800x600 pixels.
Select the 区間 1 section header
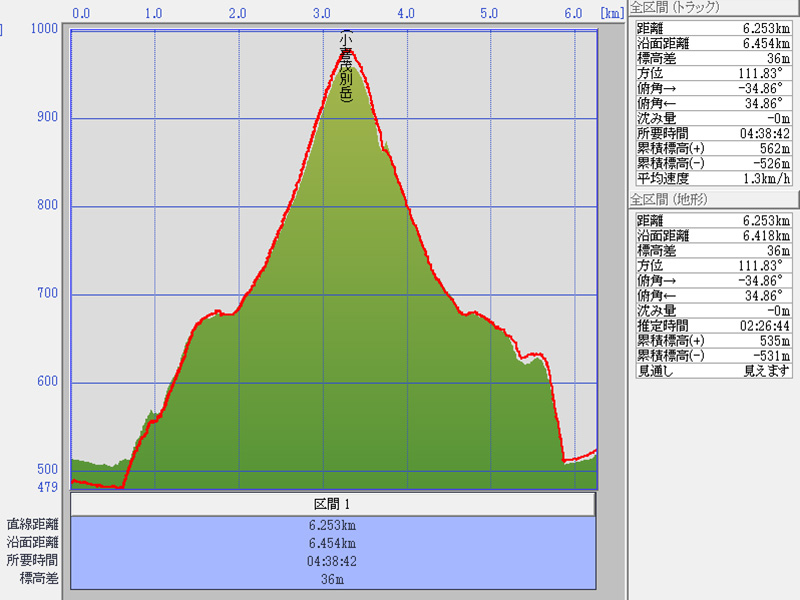point(333,504)
